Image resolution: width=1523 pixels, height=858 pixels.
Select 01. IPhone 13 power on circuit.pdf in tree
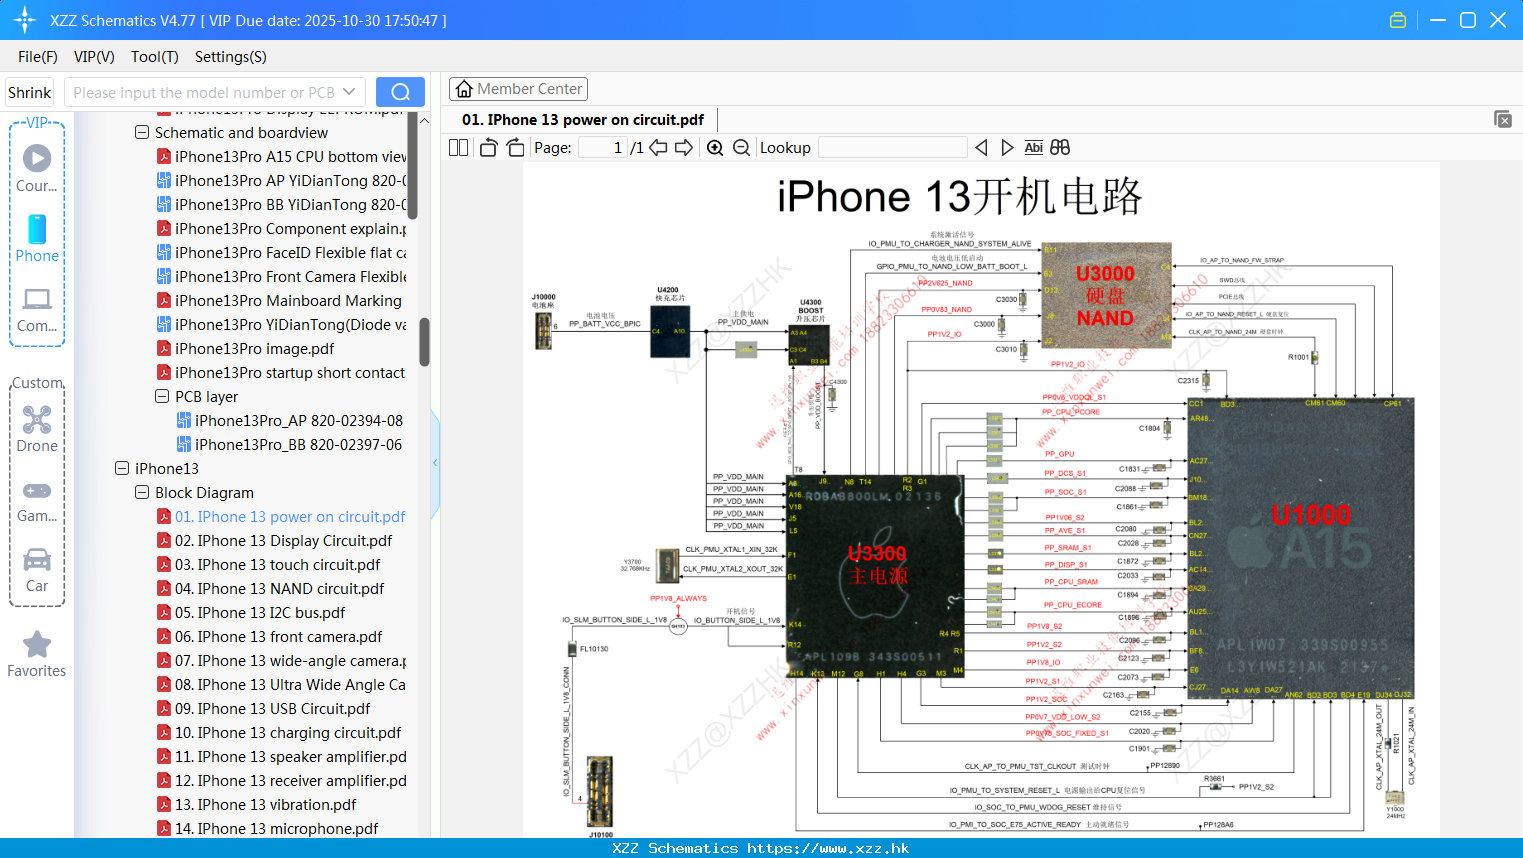coord(290,516)
